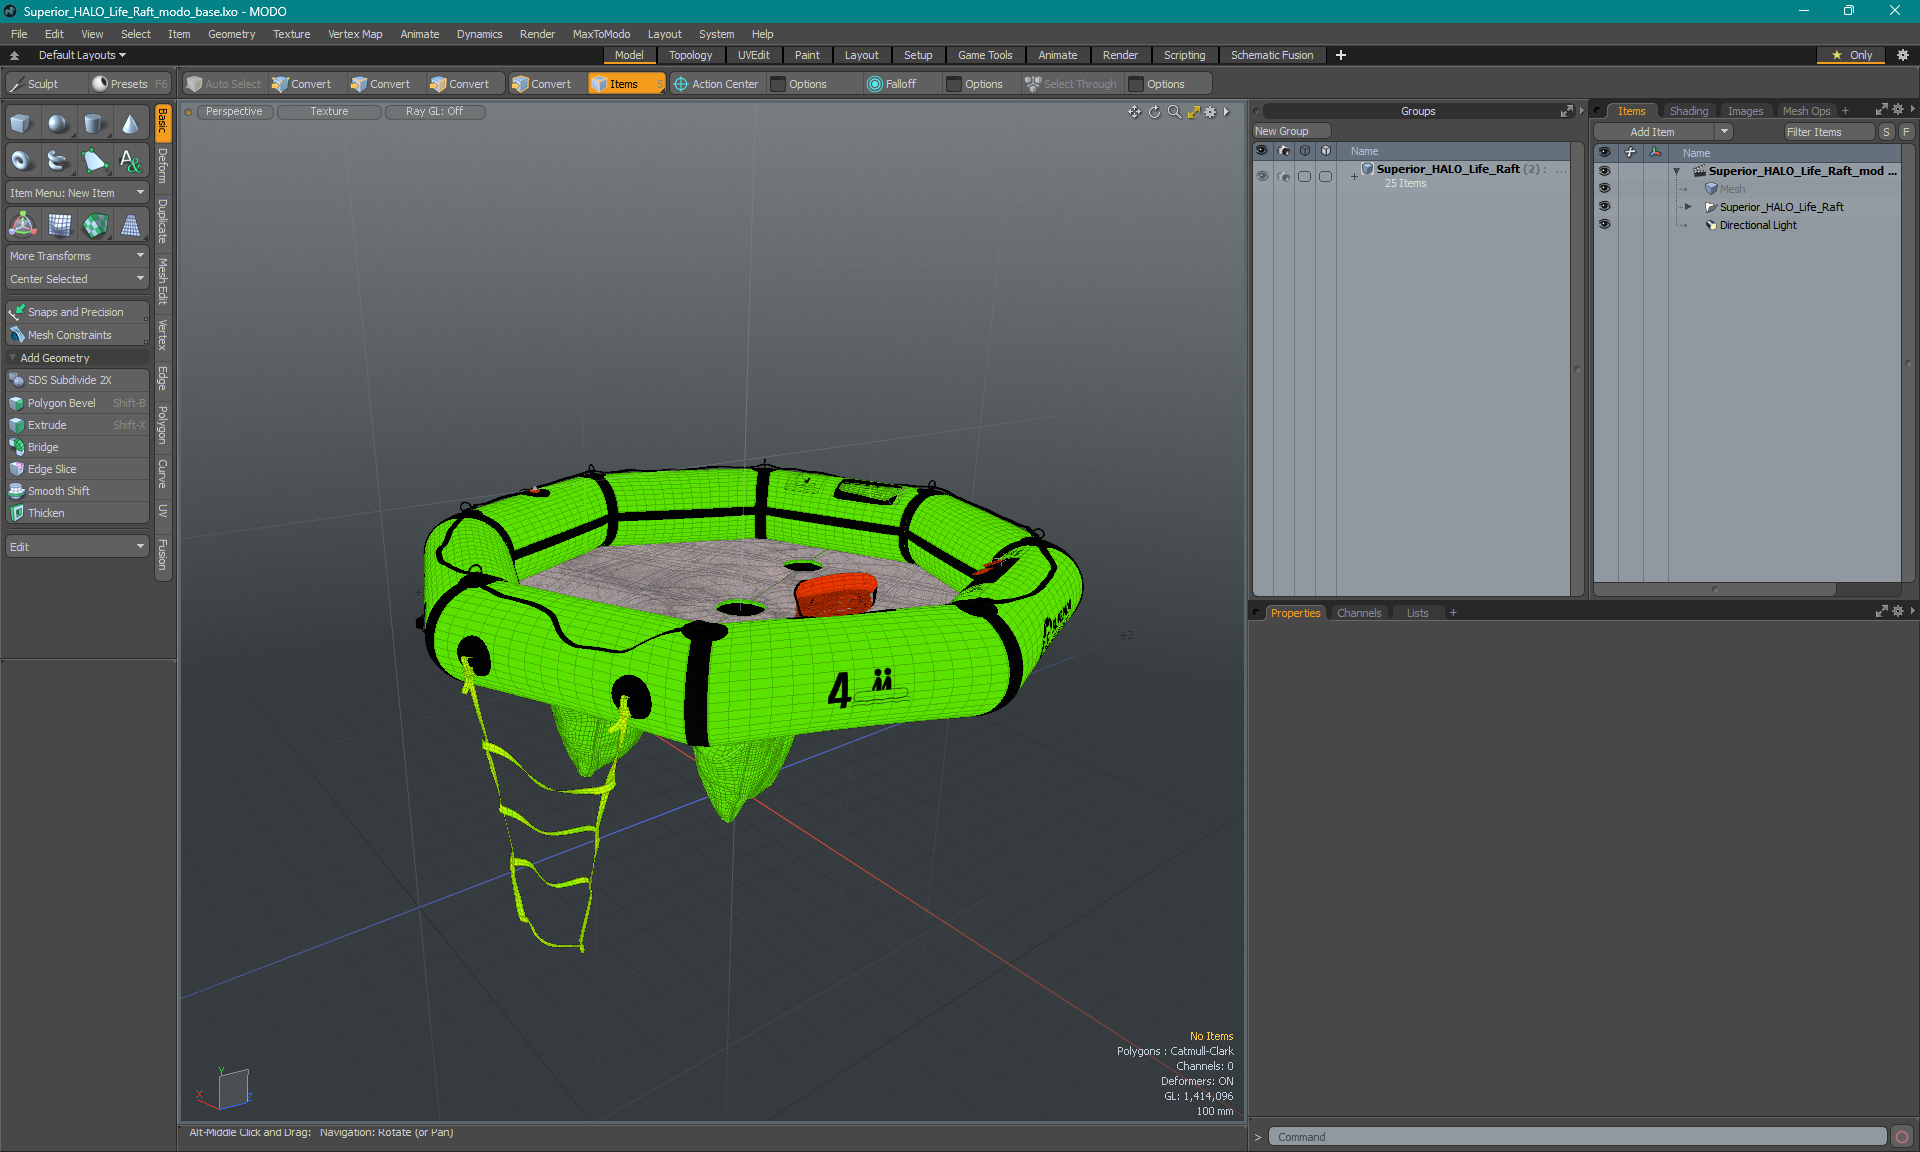Click the green rotate cube icon
This screenshot has width=1920, height=1152.
[94, 225]
